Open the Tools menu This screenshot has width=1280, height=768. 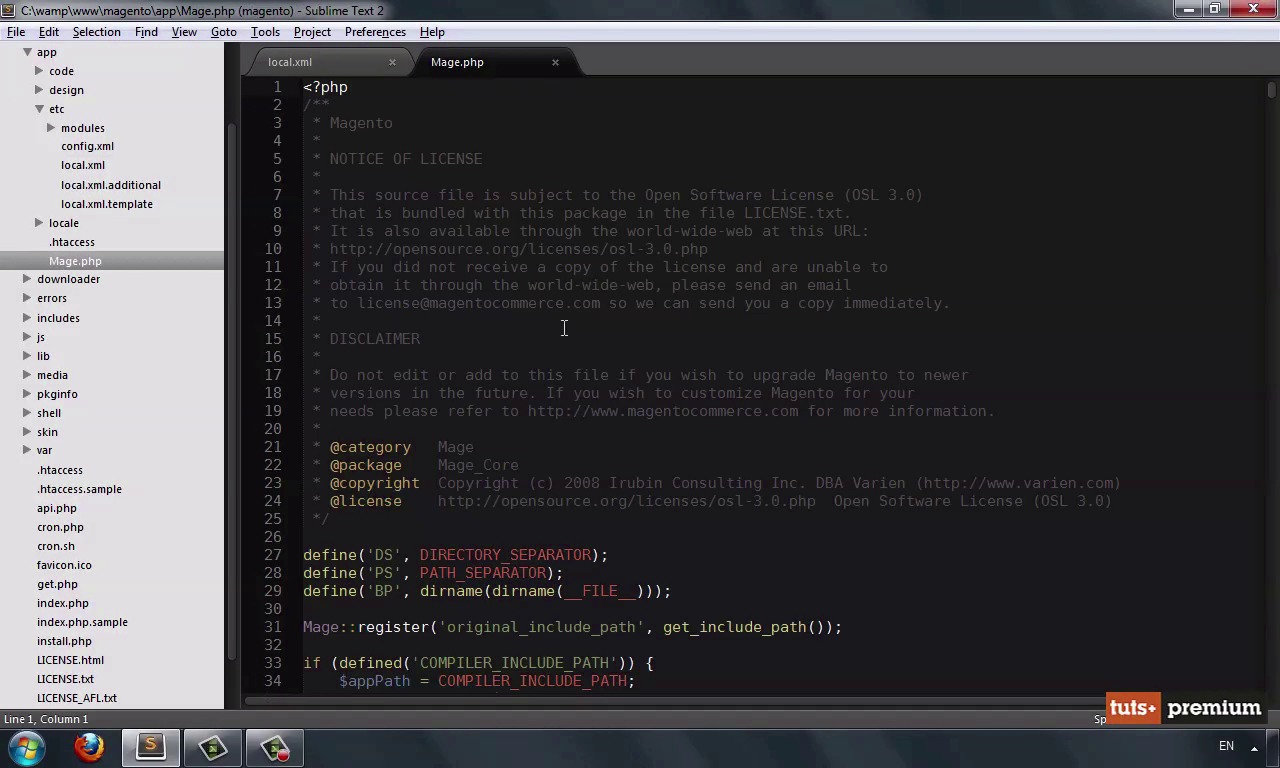(265, 32)
